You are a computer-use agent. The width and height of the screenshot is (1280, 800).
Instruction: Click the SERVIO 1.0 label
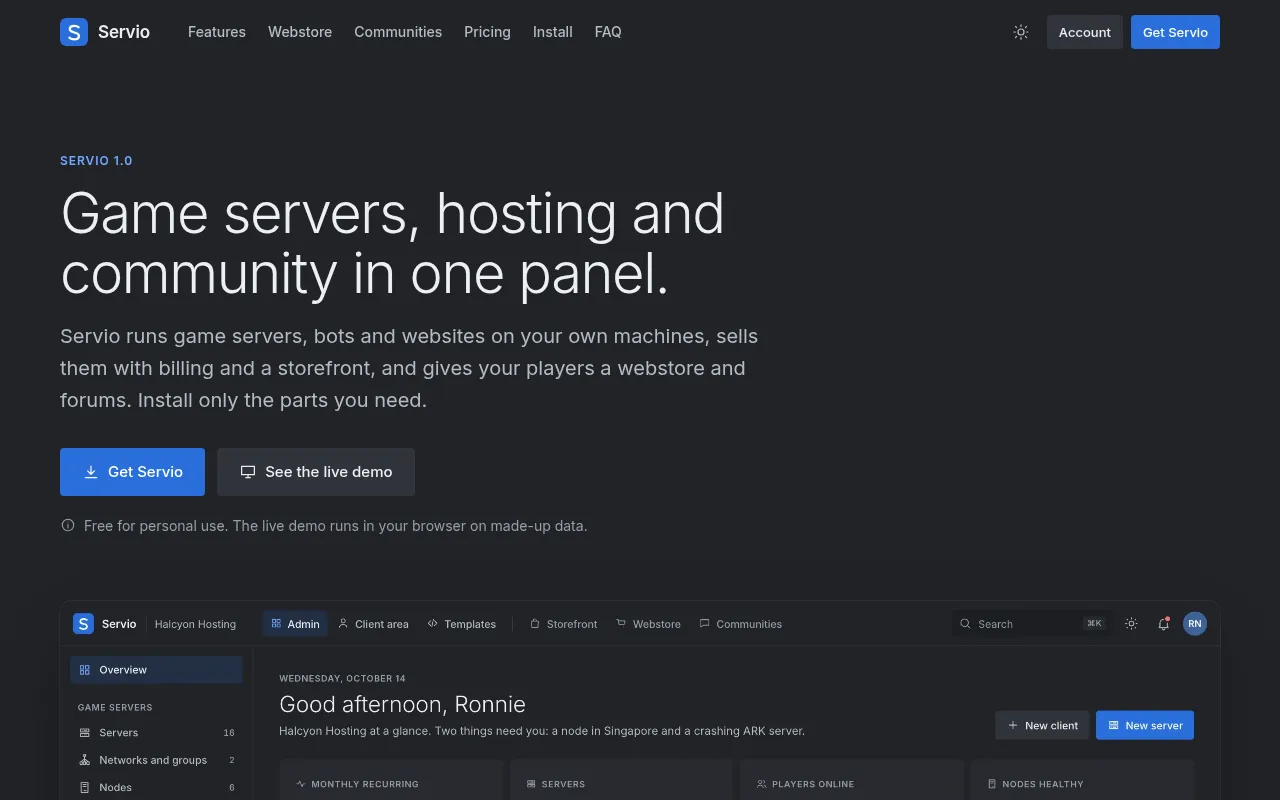pos(96,161)
